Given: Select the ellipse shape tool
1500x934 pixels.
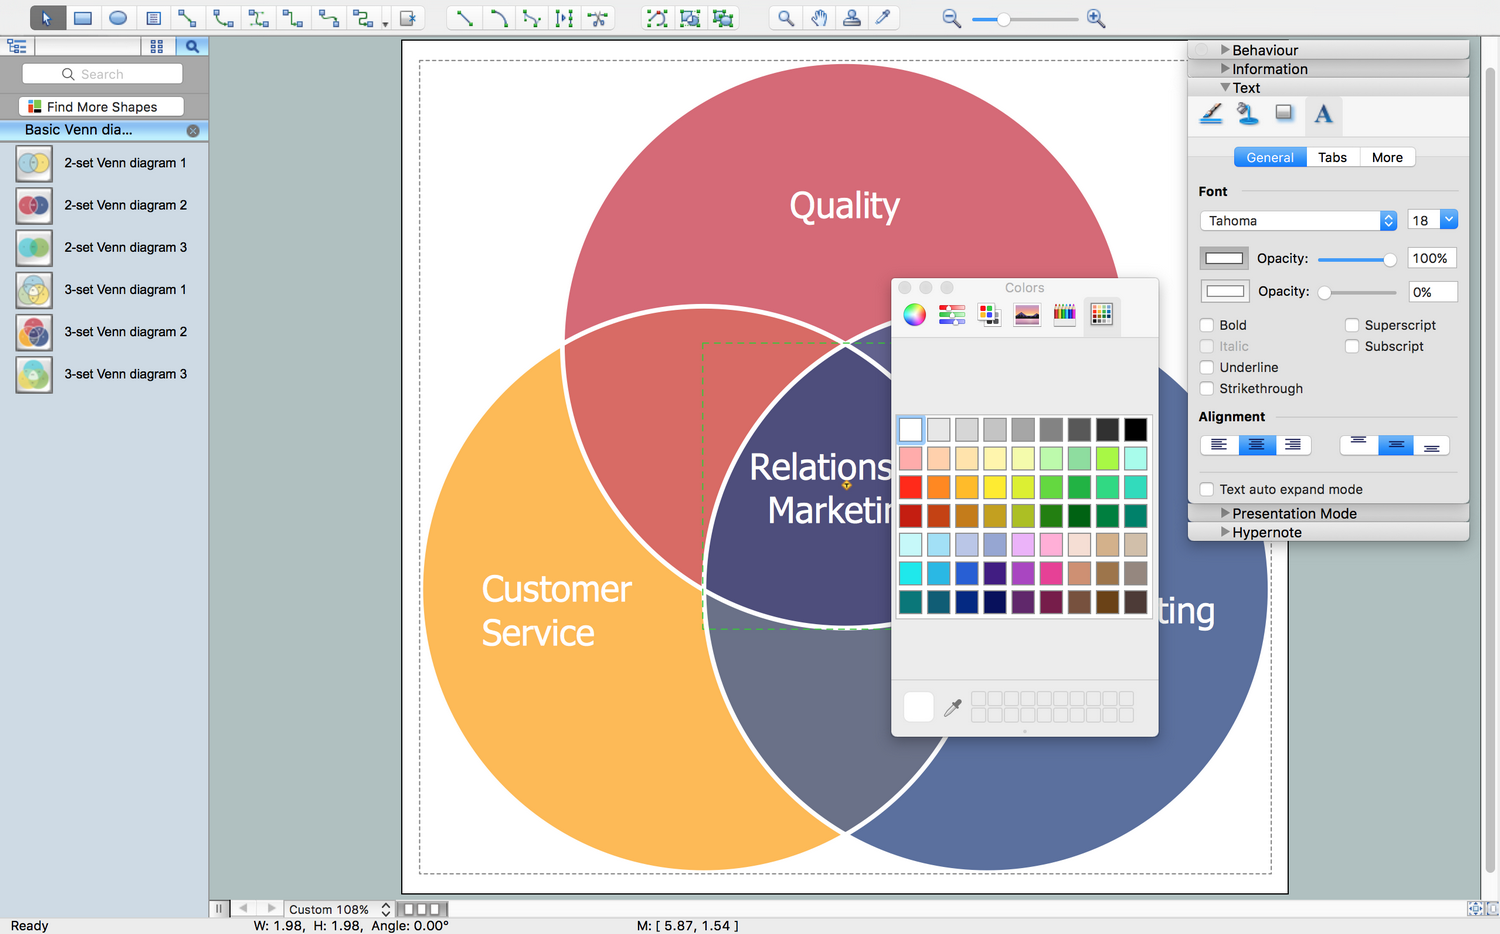Looking at the screenshot, I should [118, 18].
